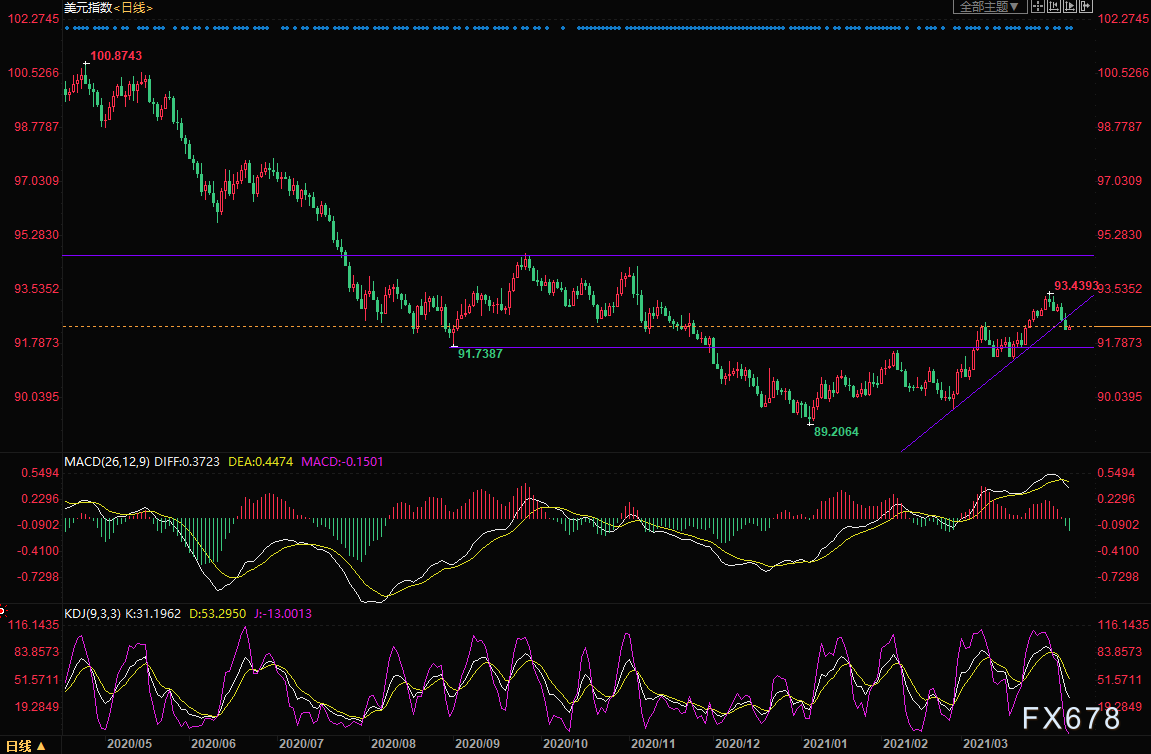The width and height of the screenshot is (1151, 754).
Task: Click the 2020/12 date axis label
Action: coord(737,744)
